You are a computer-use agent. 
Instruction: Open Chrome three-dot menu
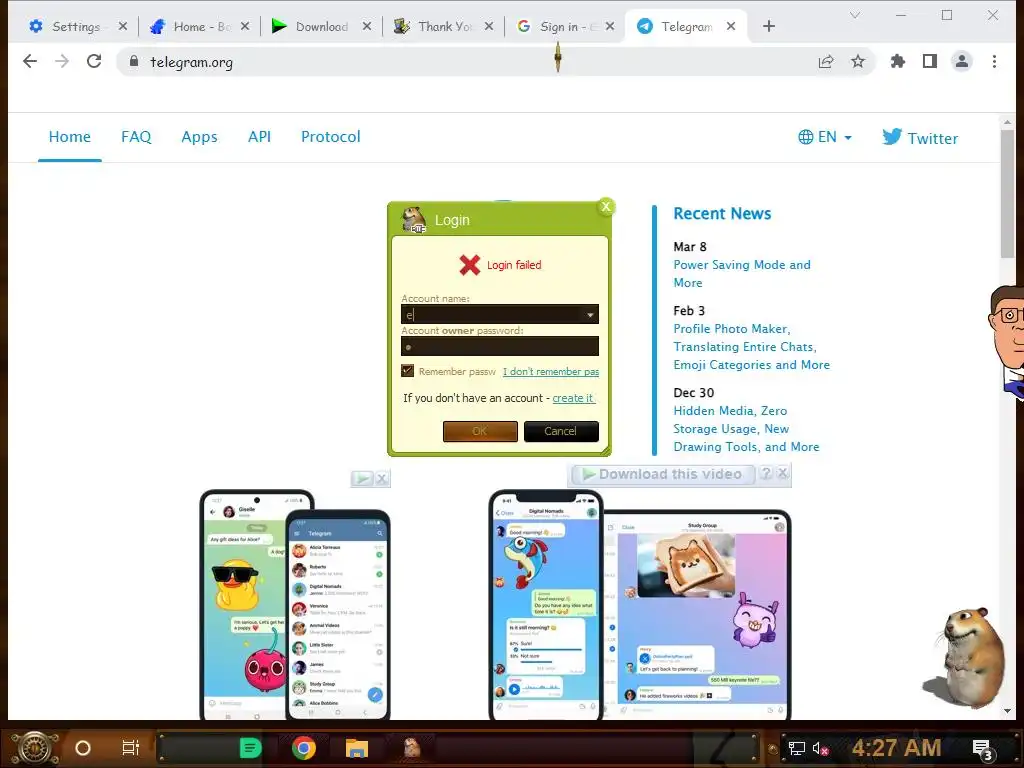(994, 61)
